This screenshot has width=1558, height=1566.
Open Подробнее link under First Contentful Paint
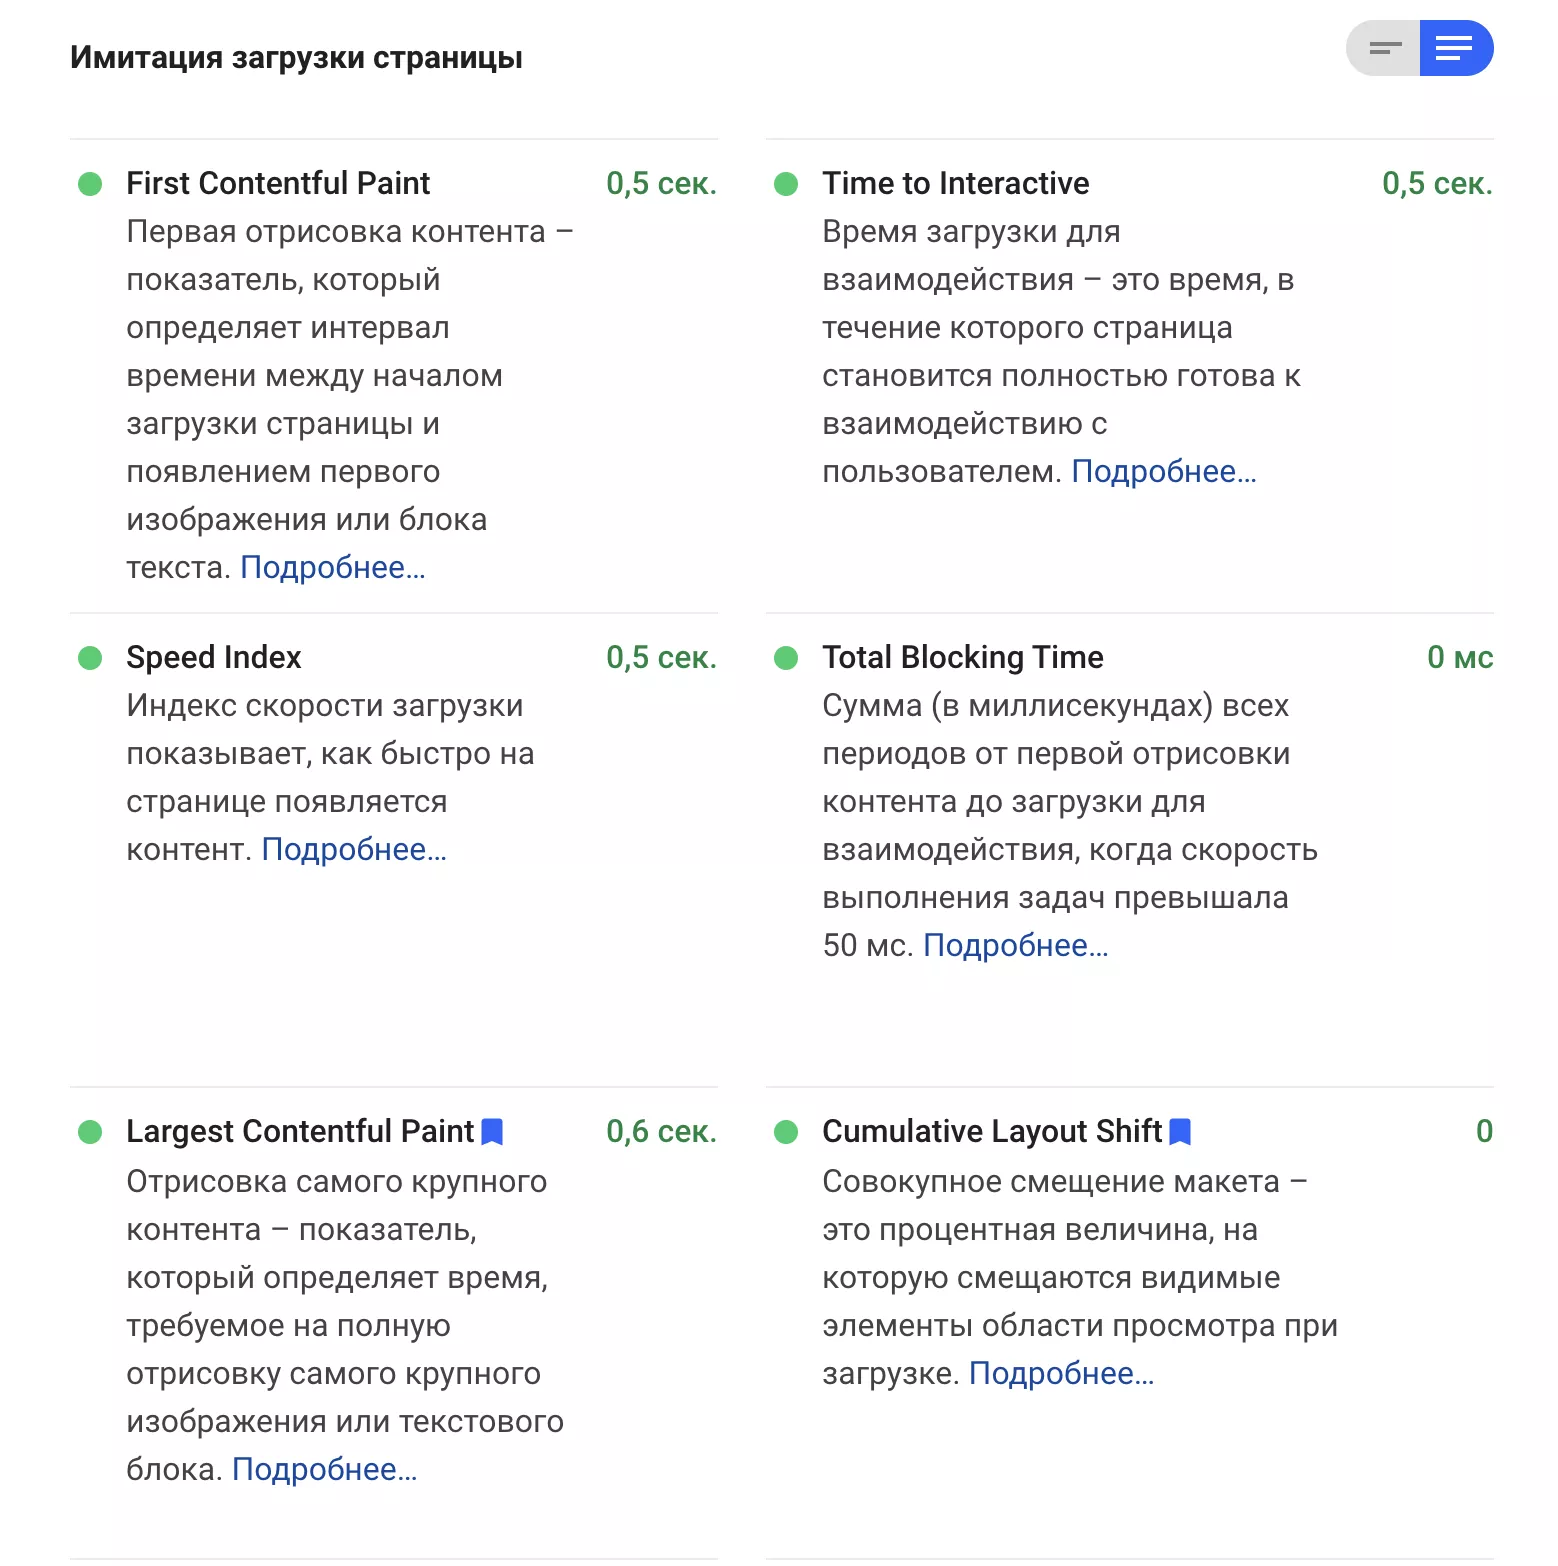coord(333,568)
